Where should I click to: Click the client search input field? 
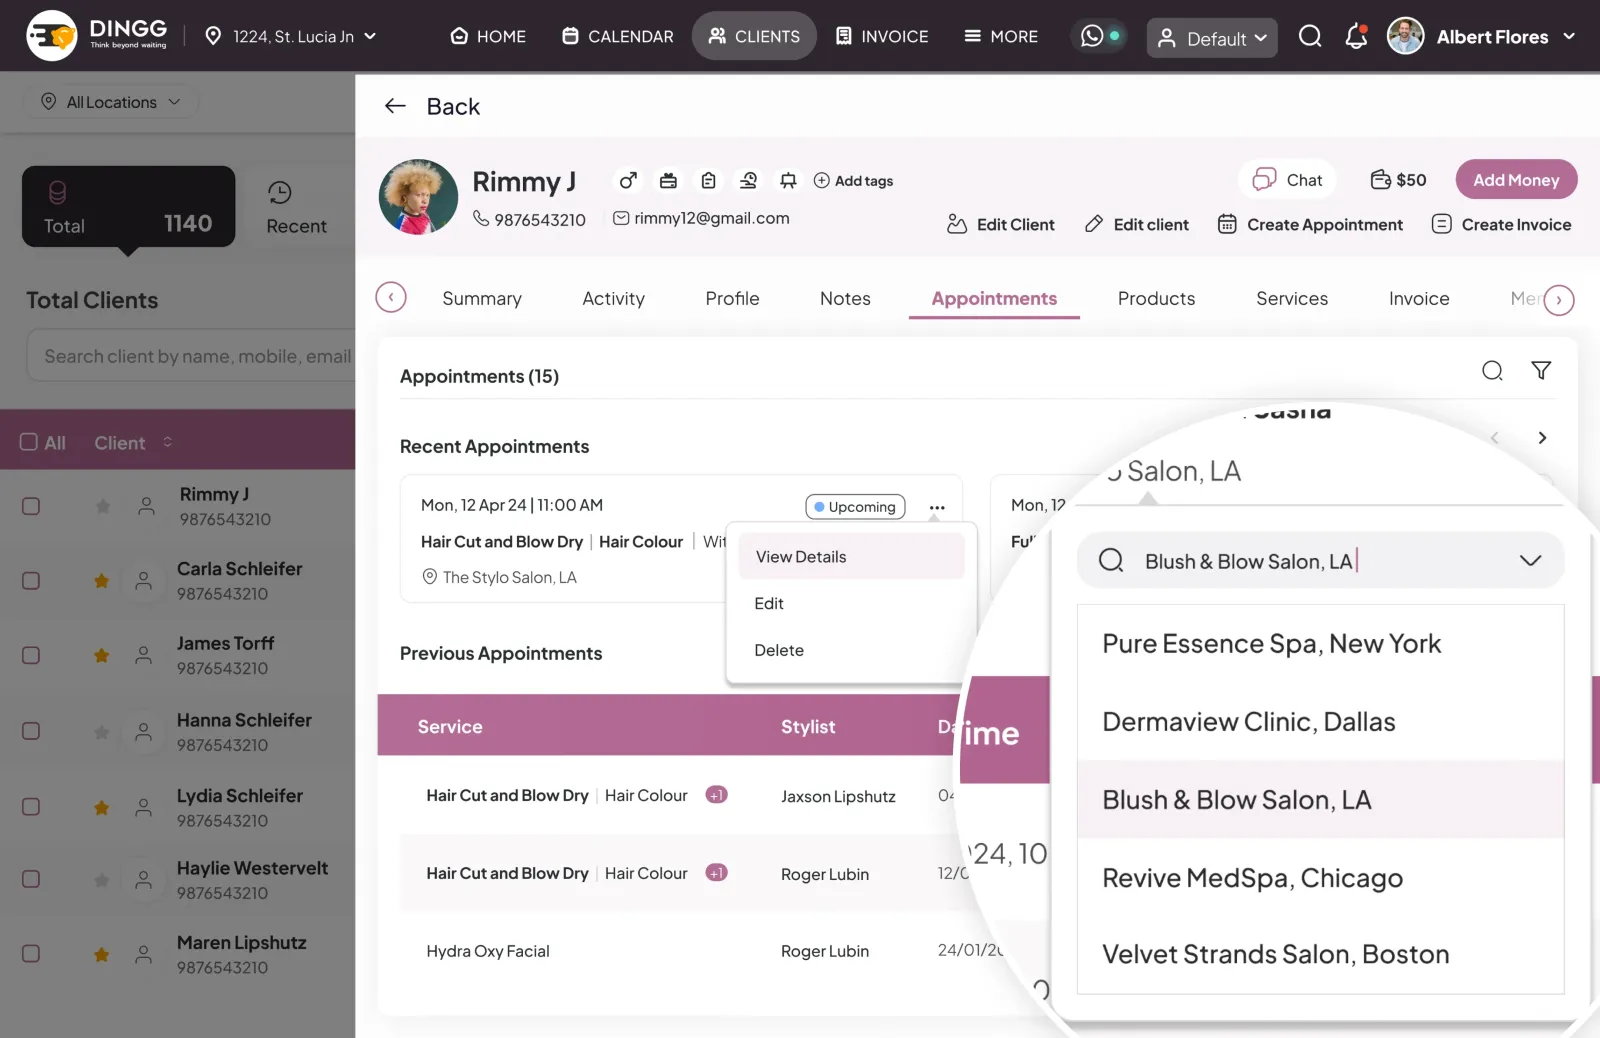(190, 356)
